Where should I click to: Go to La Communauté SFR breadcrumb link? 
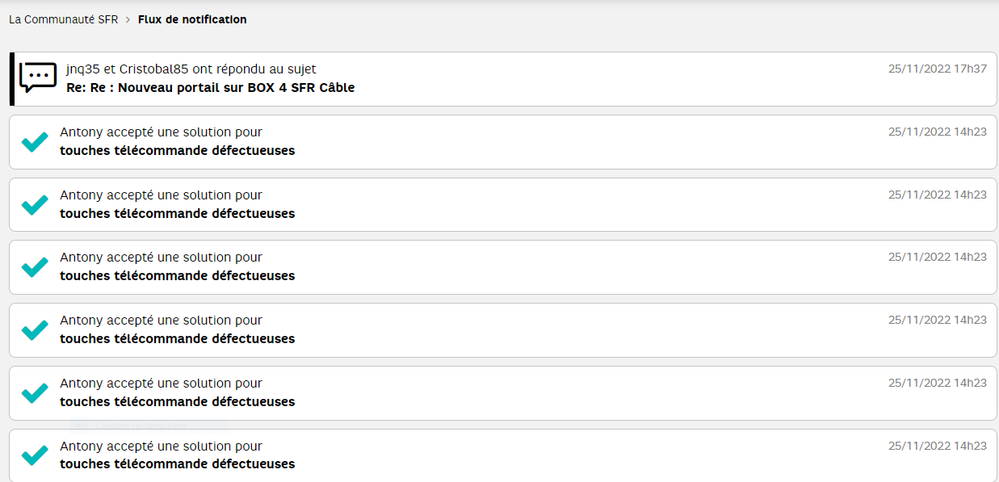[x=63, y=20]
